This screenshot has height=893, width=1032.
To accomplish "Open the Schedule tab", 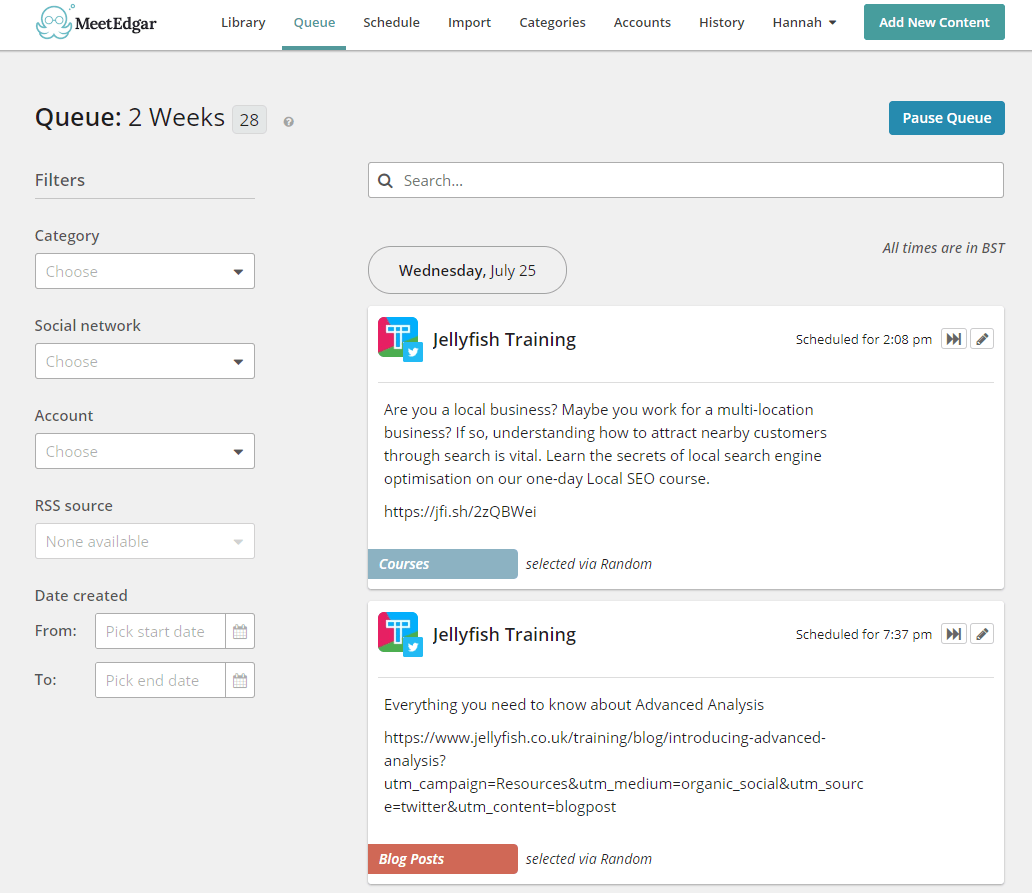I will [x=391, y=23].
